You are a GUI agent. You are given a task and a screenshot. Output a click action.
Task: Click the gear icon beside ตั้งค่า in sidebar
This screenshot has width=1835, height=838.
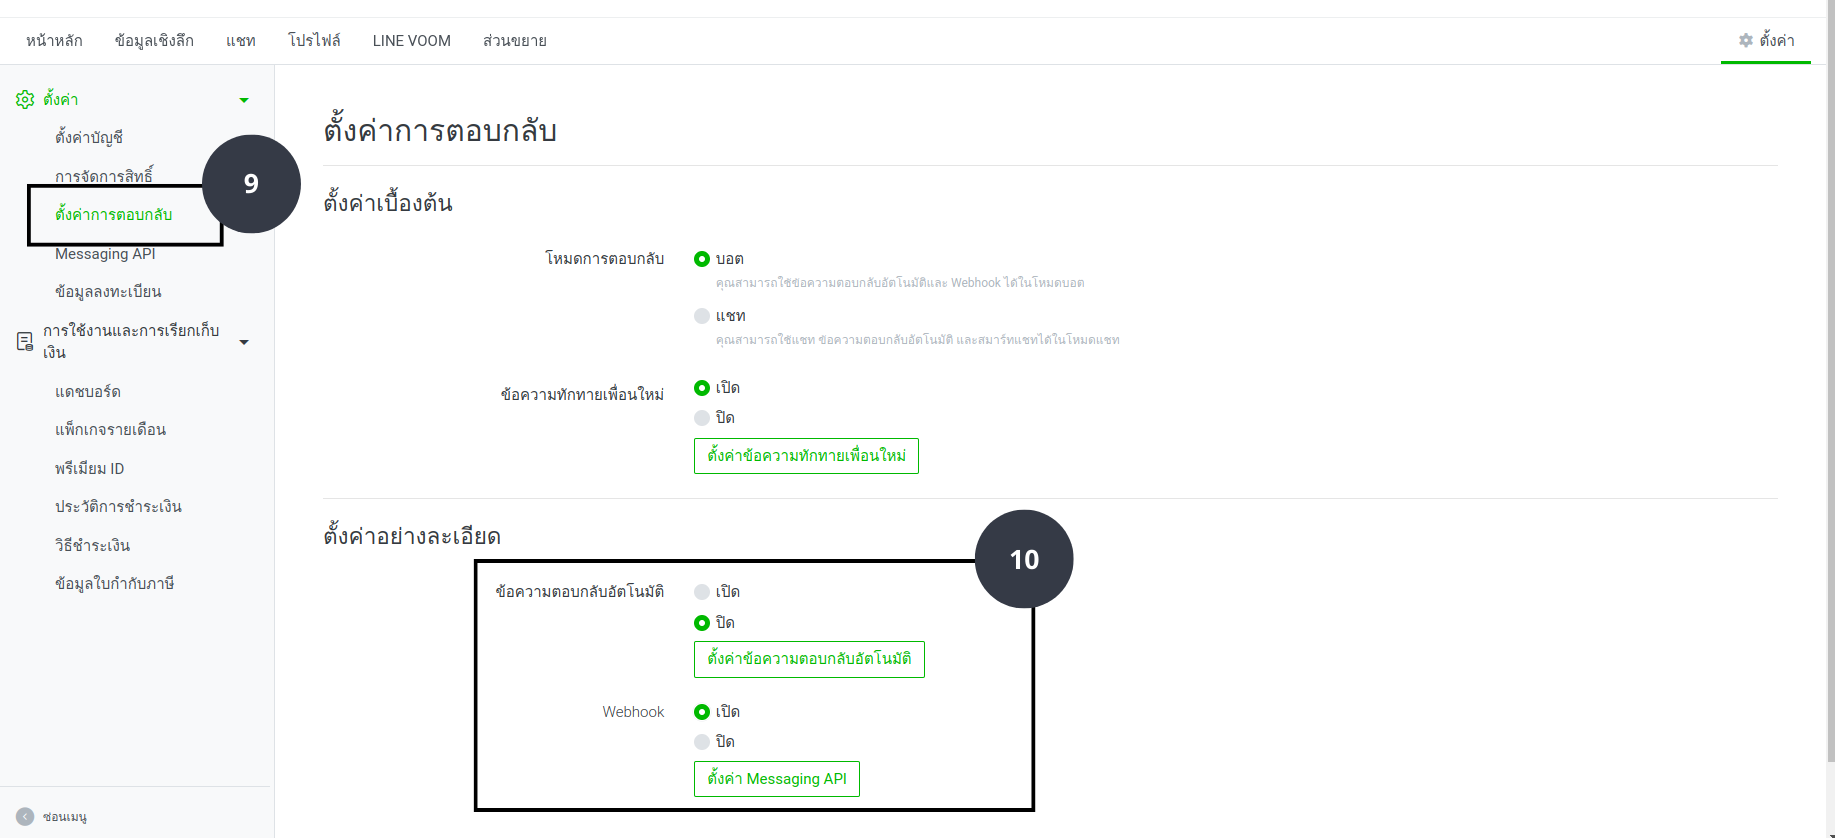(25, 99)
